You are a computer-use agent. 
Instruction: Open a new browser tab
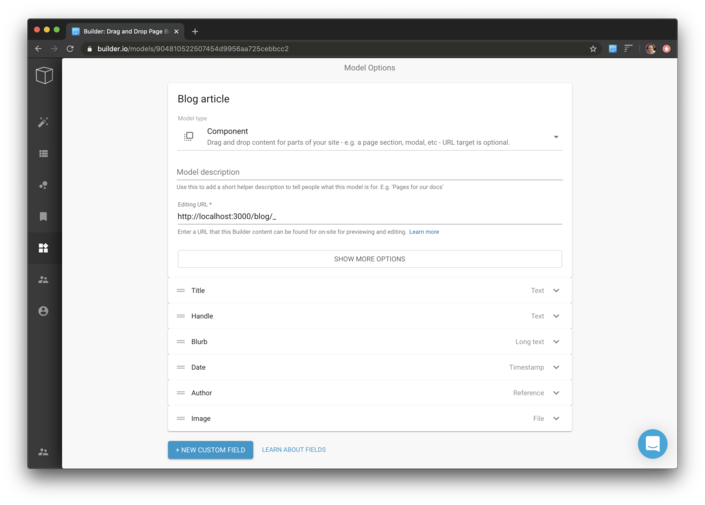(x=195, y=31)
